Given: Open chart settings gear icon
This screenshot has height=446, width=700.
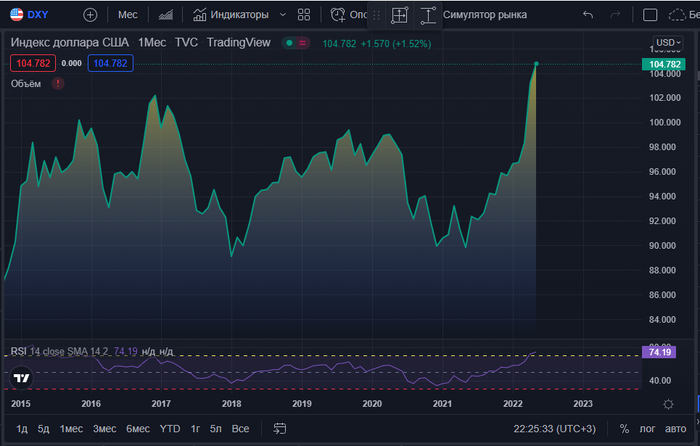Looking at the screenshot, I should 668,403.
